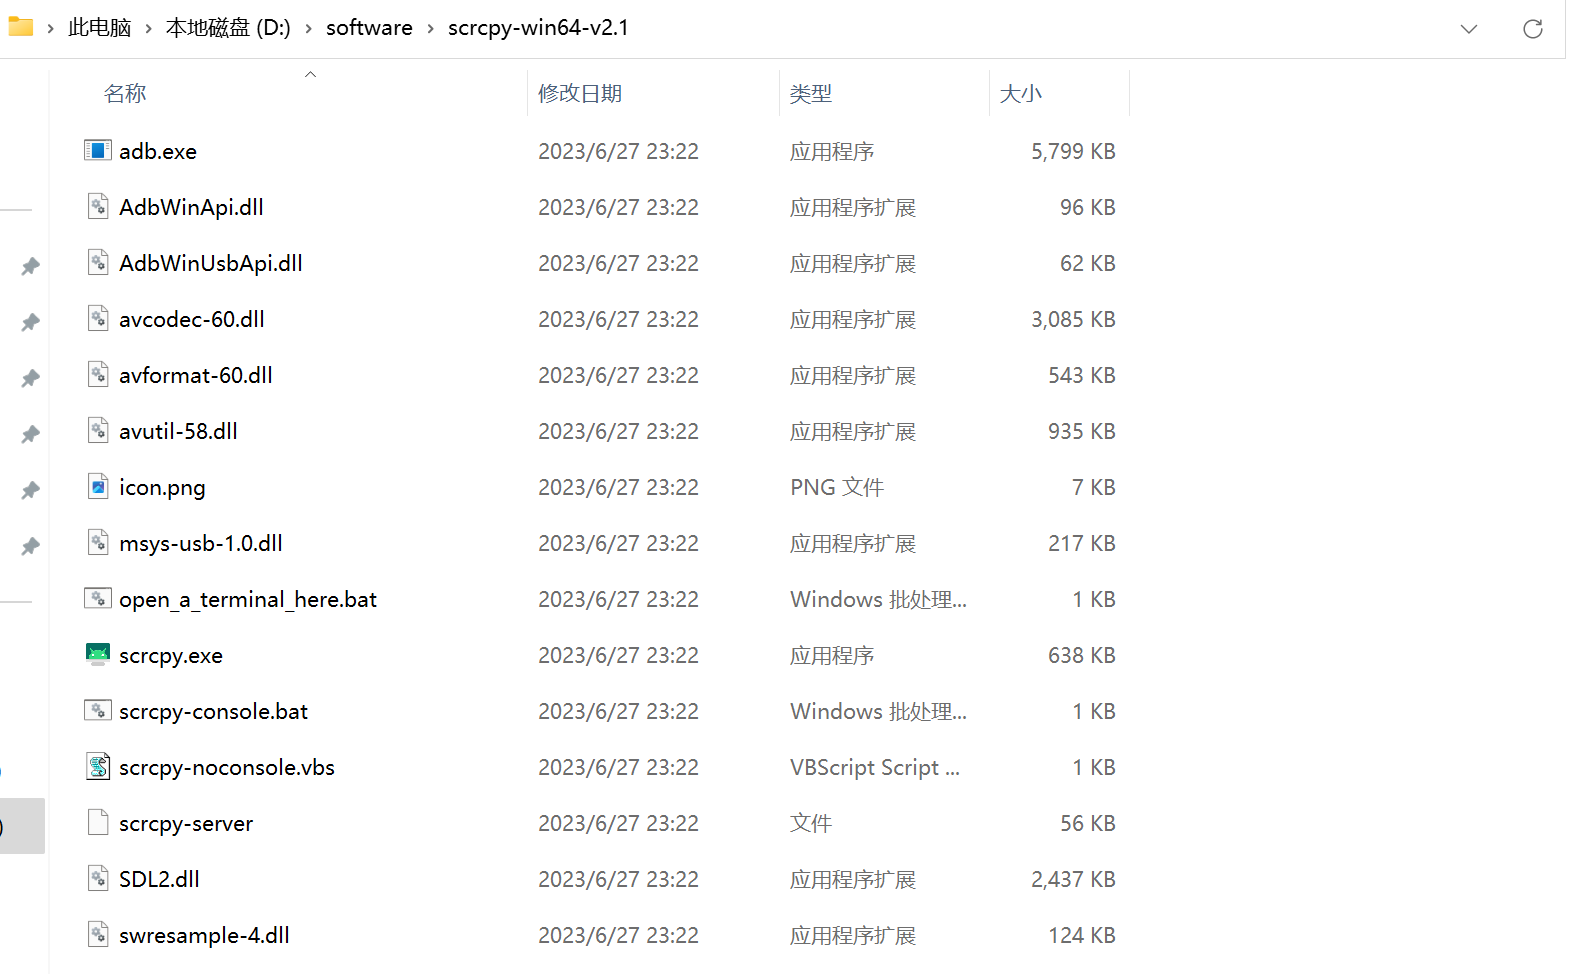
Task: Select the SDL2.dll file name
Action: point(159,879)
